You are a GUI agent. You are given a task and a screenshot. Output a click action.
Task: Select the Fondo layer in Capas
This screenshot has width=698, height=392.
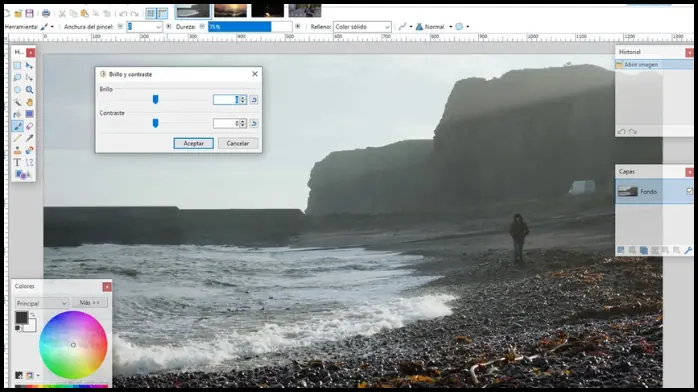tap(654, 191)
